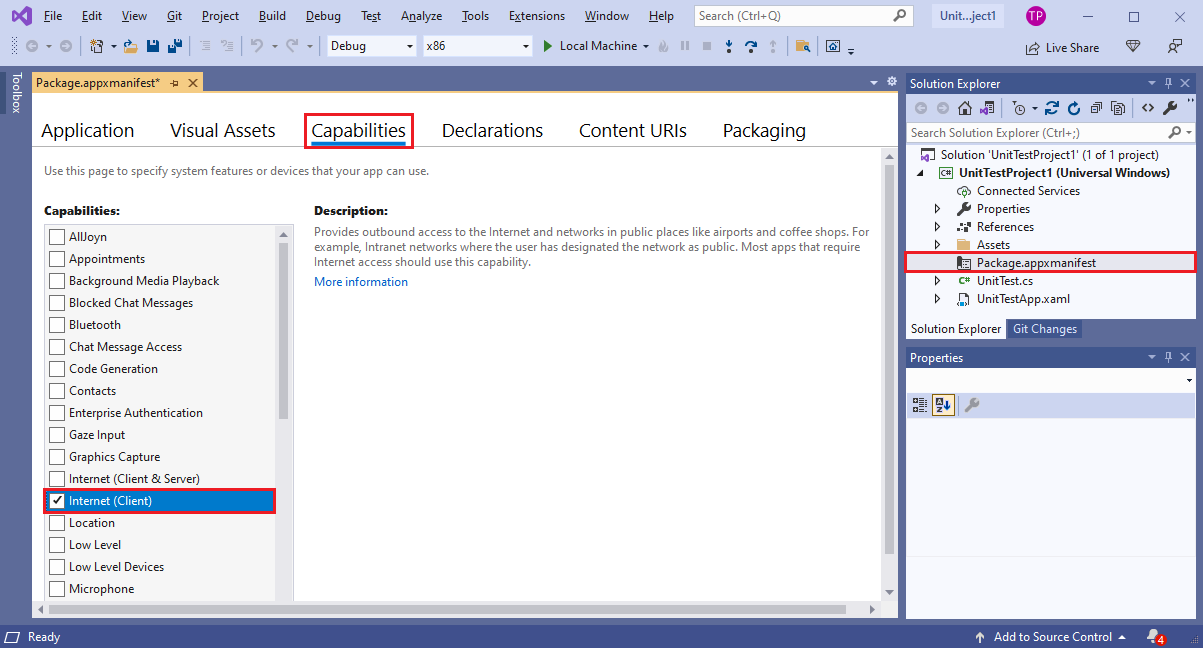
Task: Click the Open File folder icon
Action: (133, 46)
